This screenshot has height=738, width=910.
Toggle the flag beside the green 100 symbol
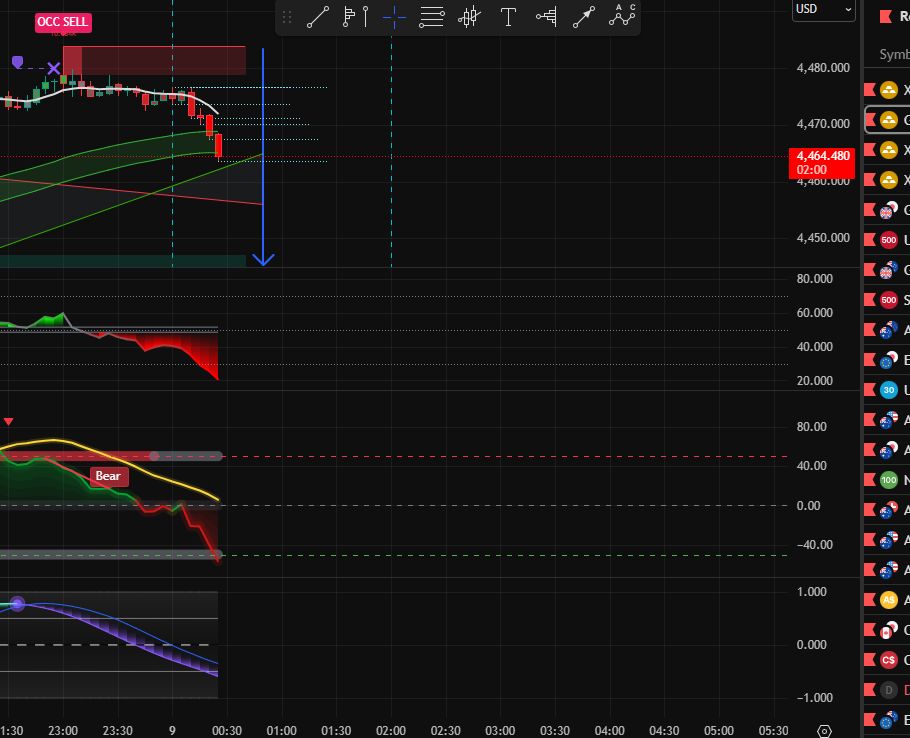870,480
